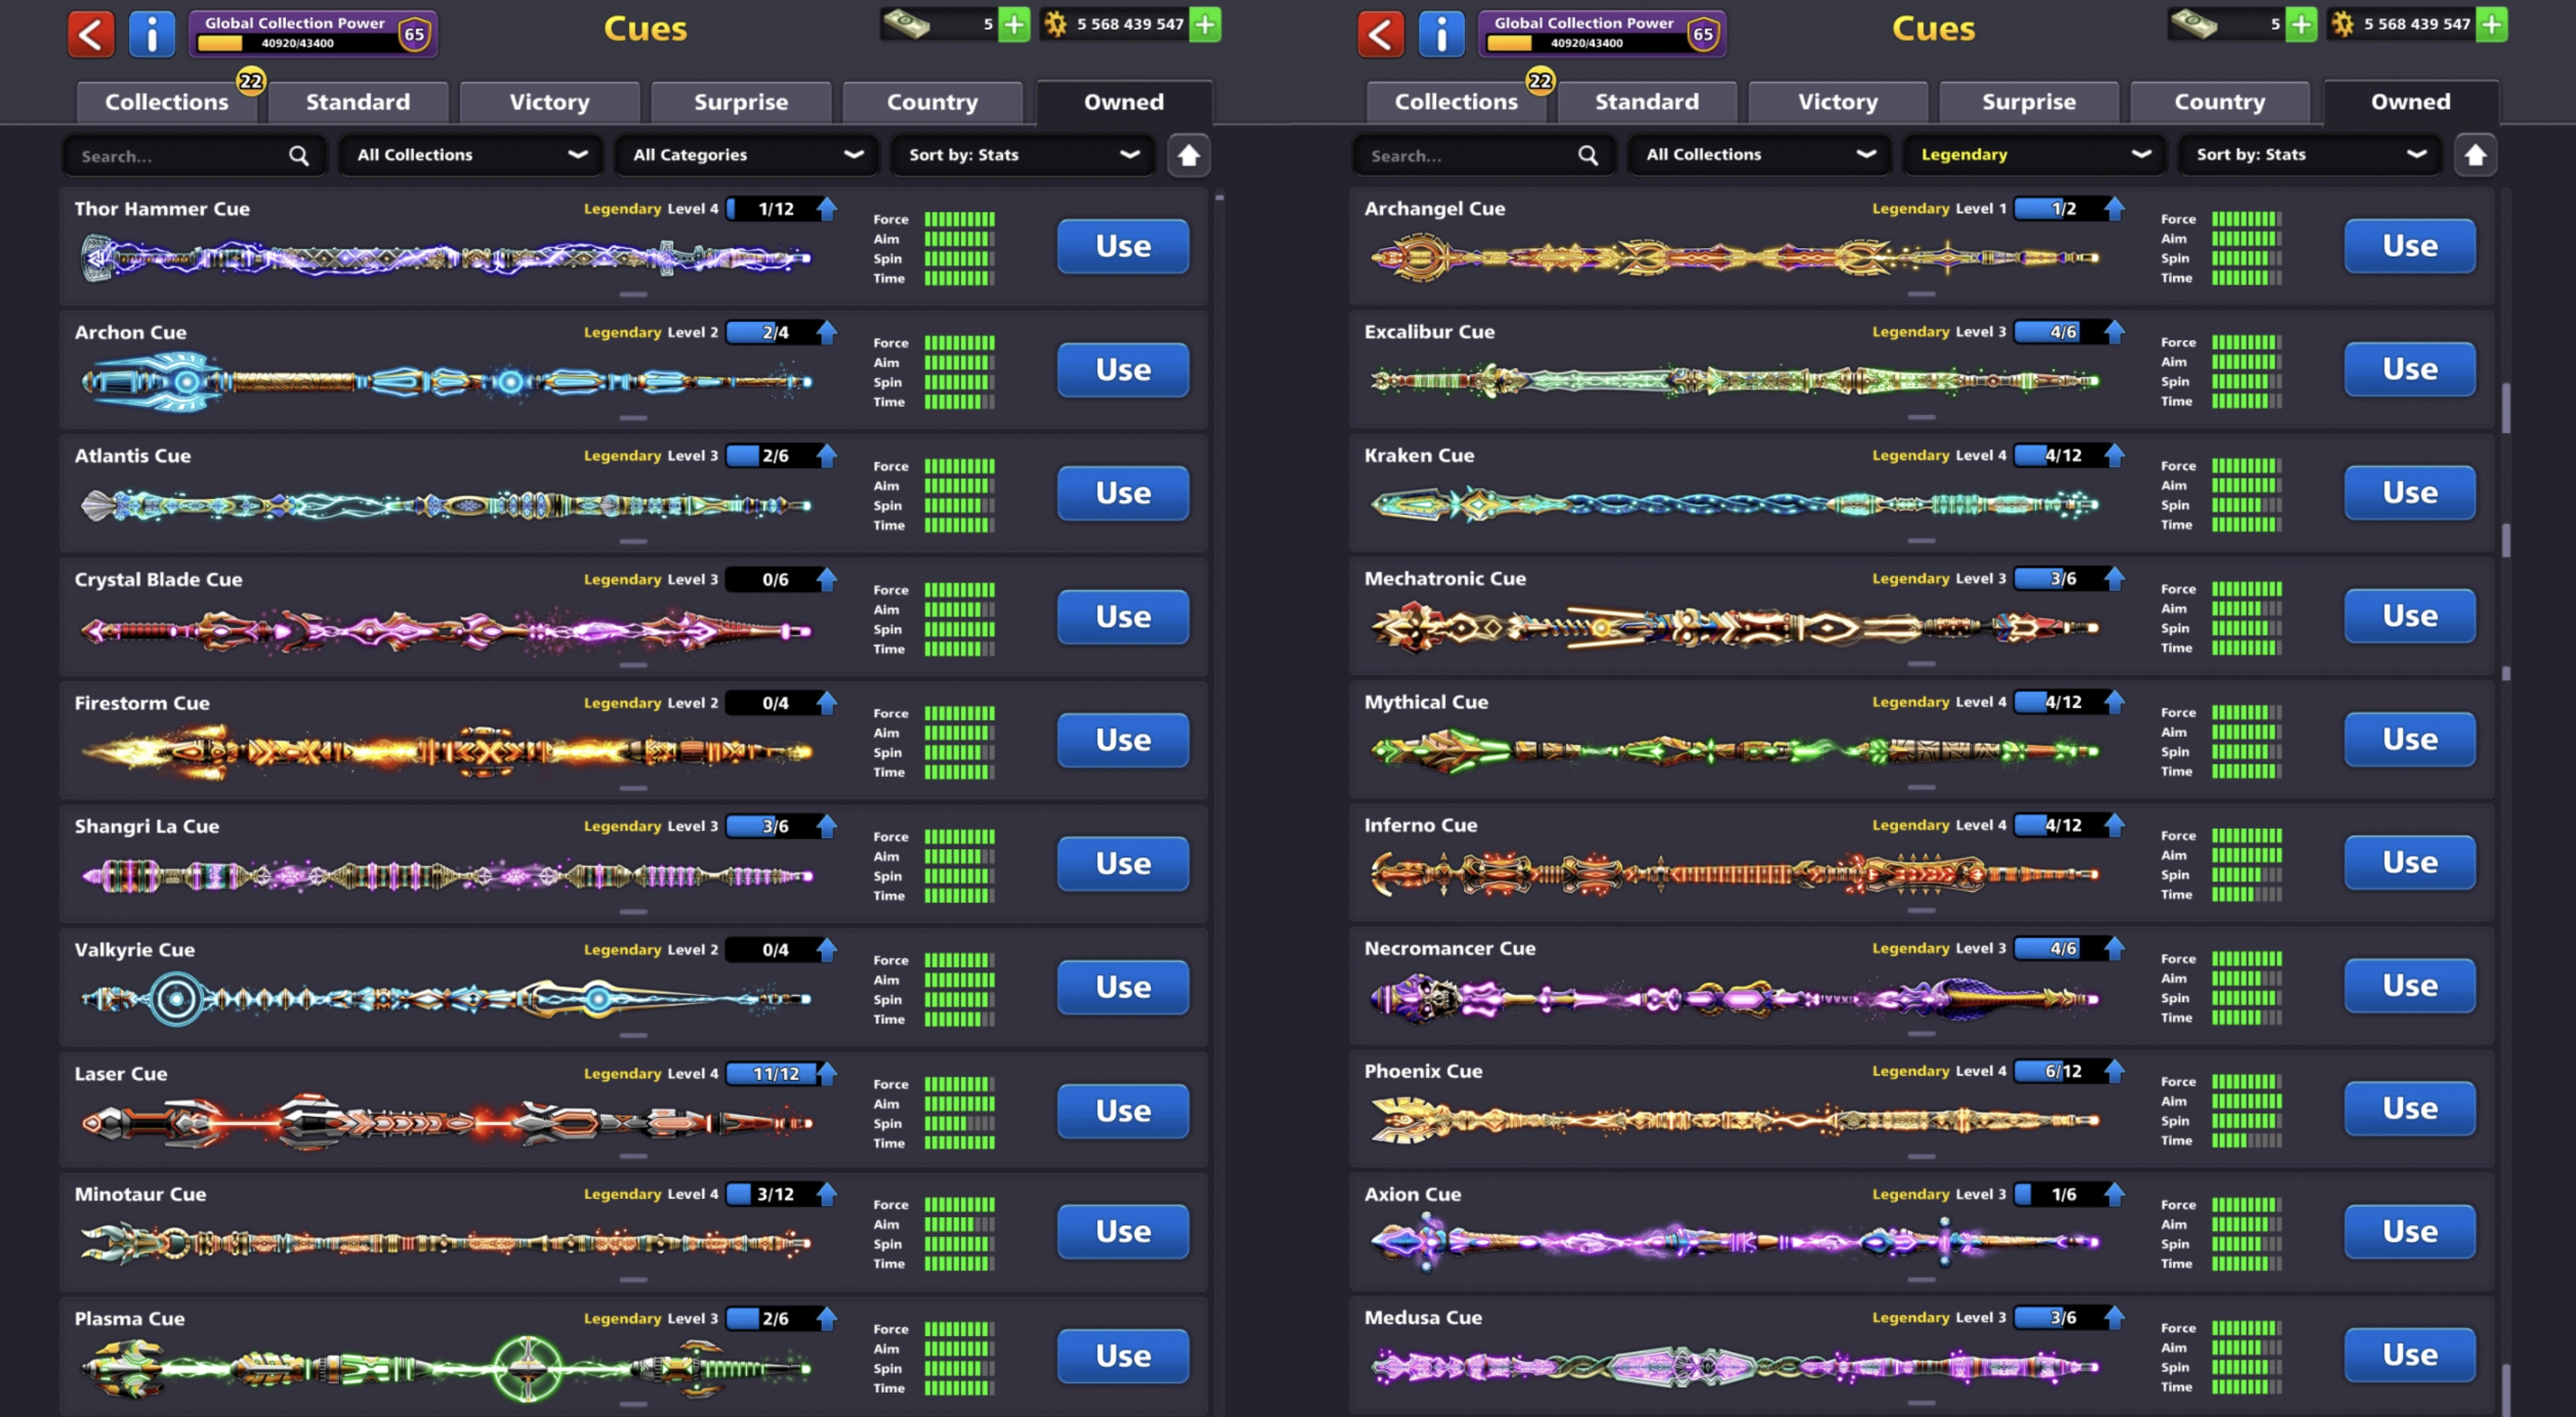Click the search magnifier in left panel
Screen dimensions: 2576x1417
pos(298,156)
